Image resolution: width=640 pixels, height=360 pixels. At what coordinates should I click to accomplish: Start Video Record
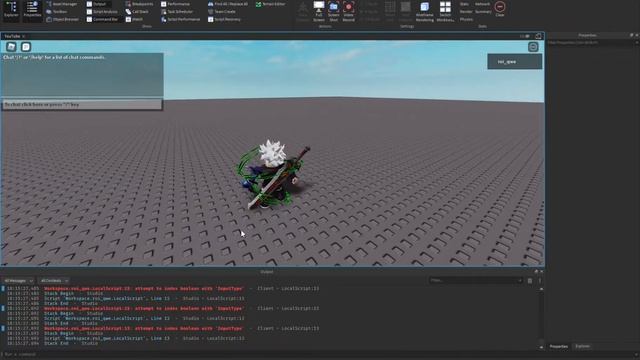point(349,11)
